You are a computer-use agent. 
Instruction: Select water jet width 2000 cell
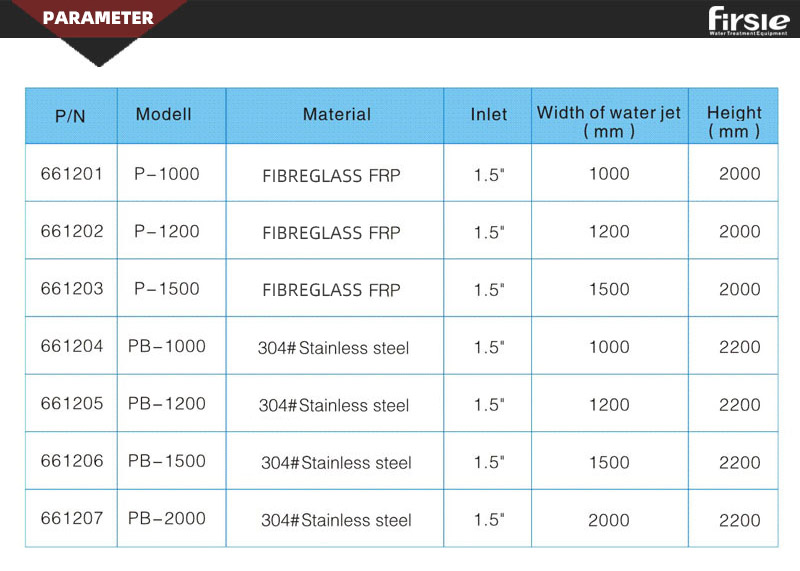point(609,520)
